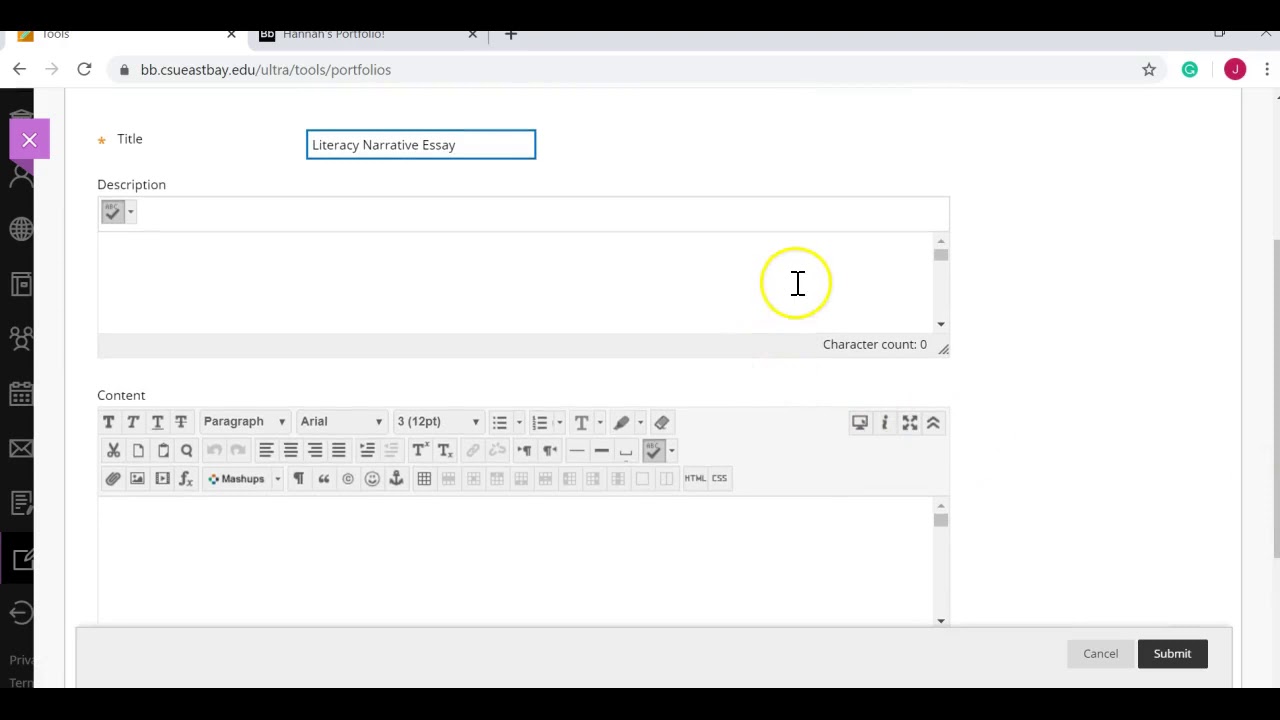Open the Paragraph format dropdown
This screenshot has width=1280, height=720.
pos(244,422)
